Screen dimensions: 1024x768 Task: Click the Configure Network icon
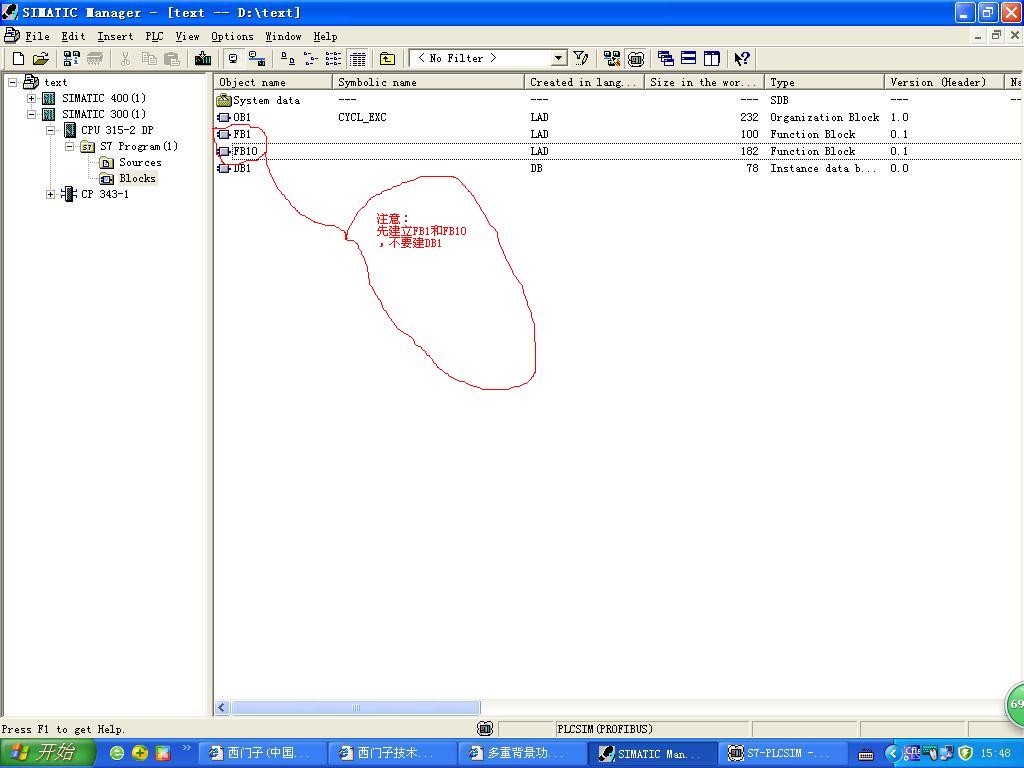coord(612,59)
